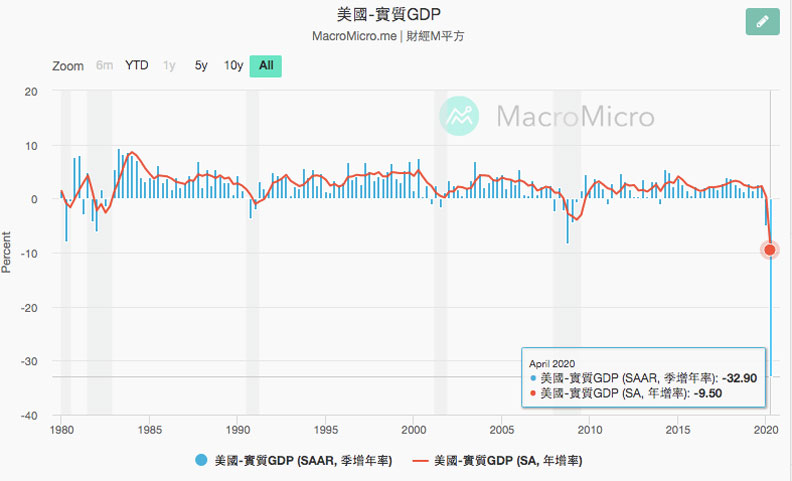Select the 10y zoom range
The width and height of the screenshot is (792, 481).
point(233,66)
